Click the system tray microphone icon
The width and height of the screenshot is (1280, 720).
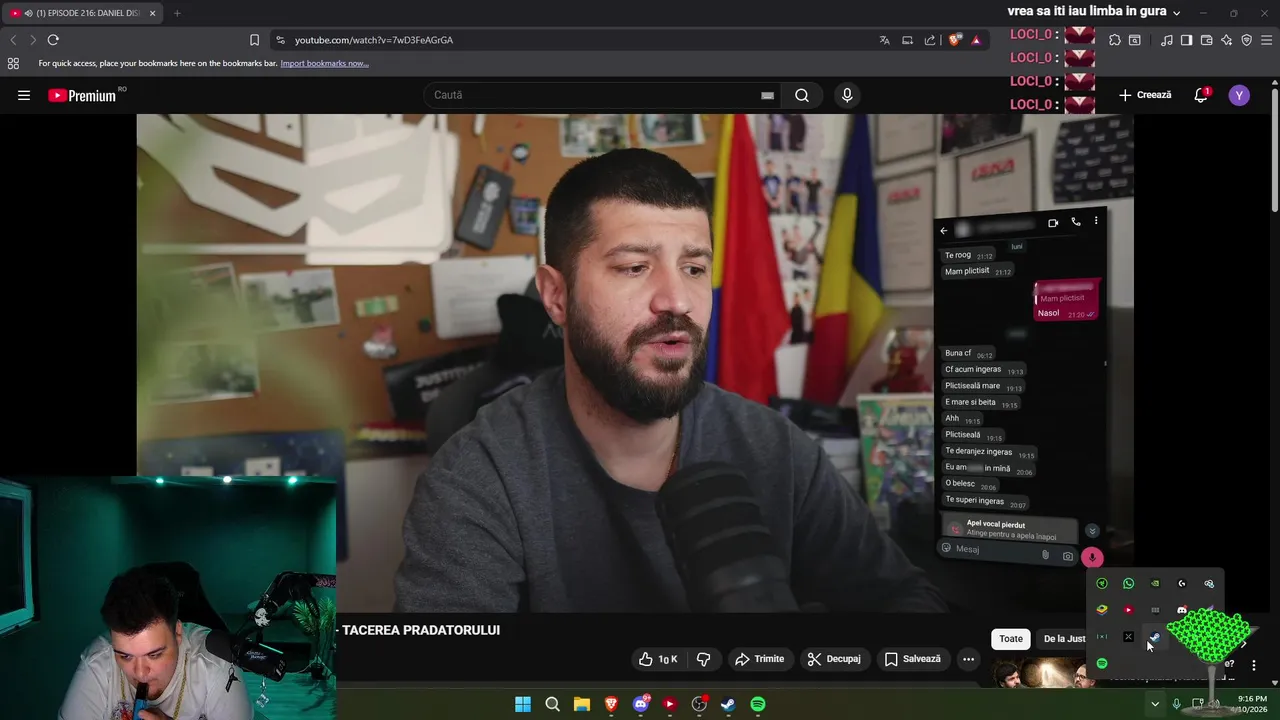pos(1177,704)
